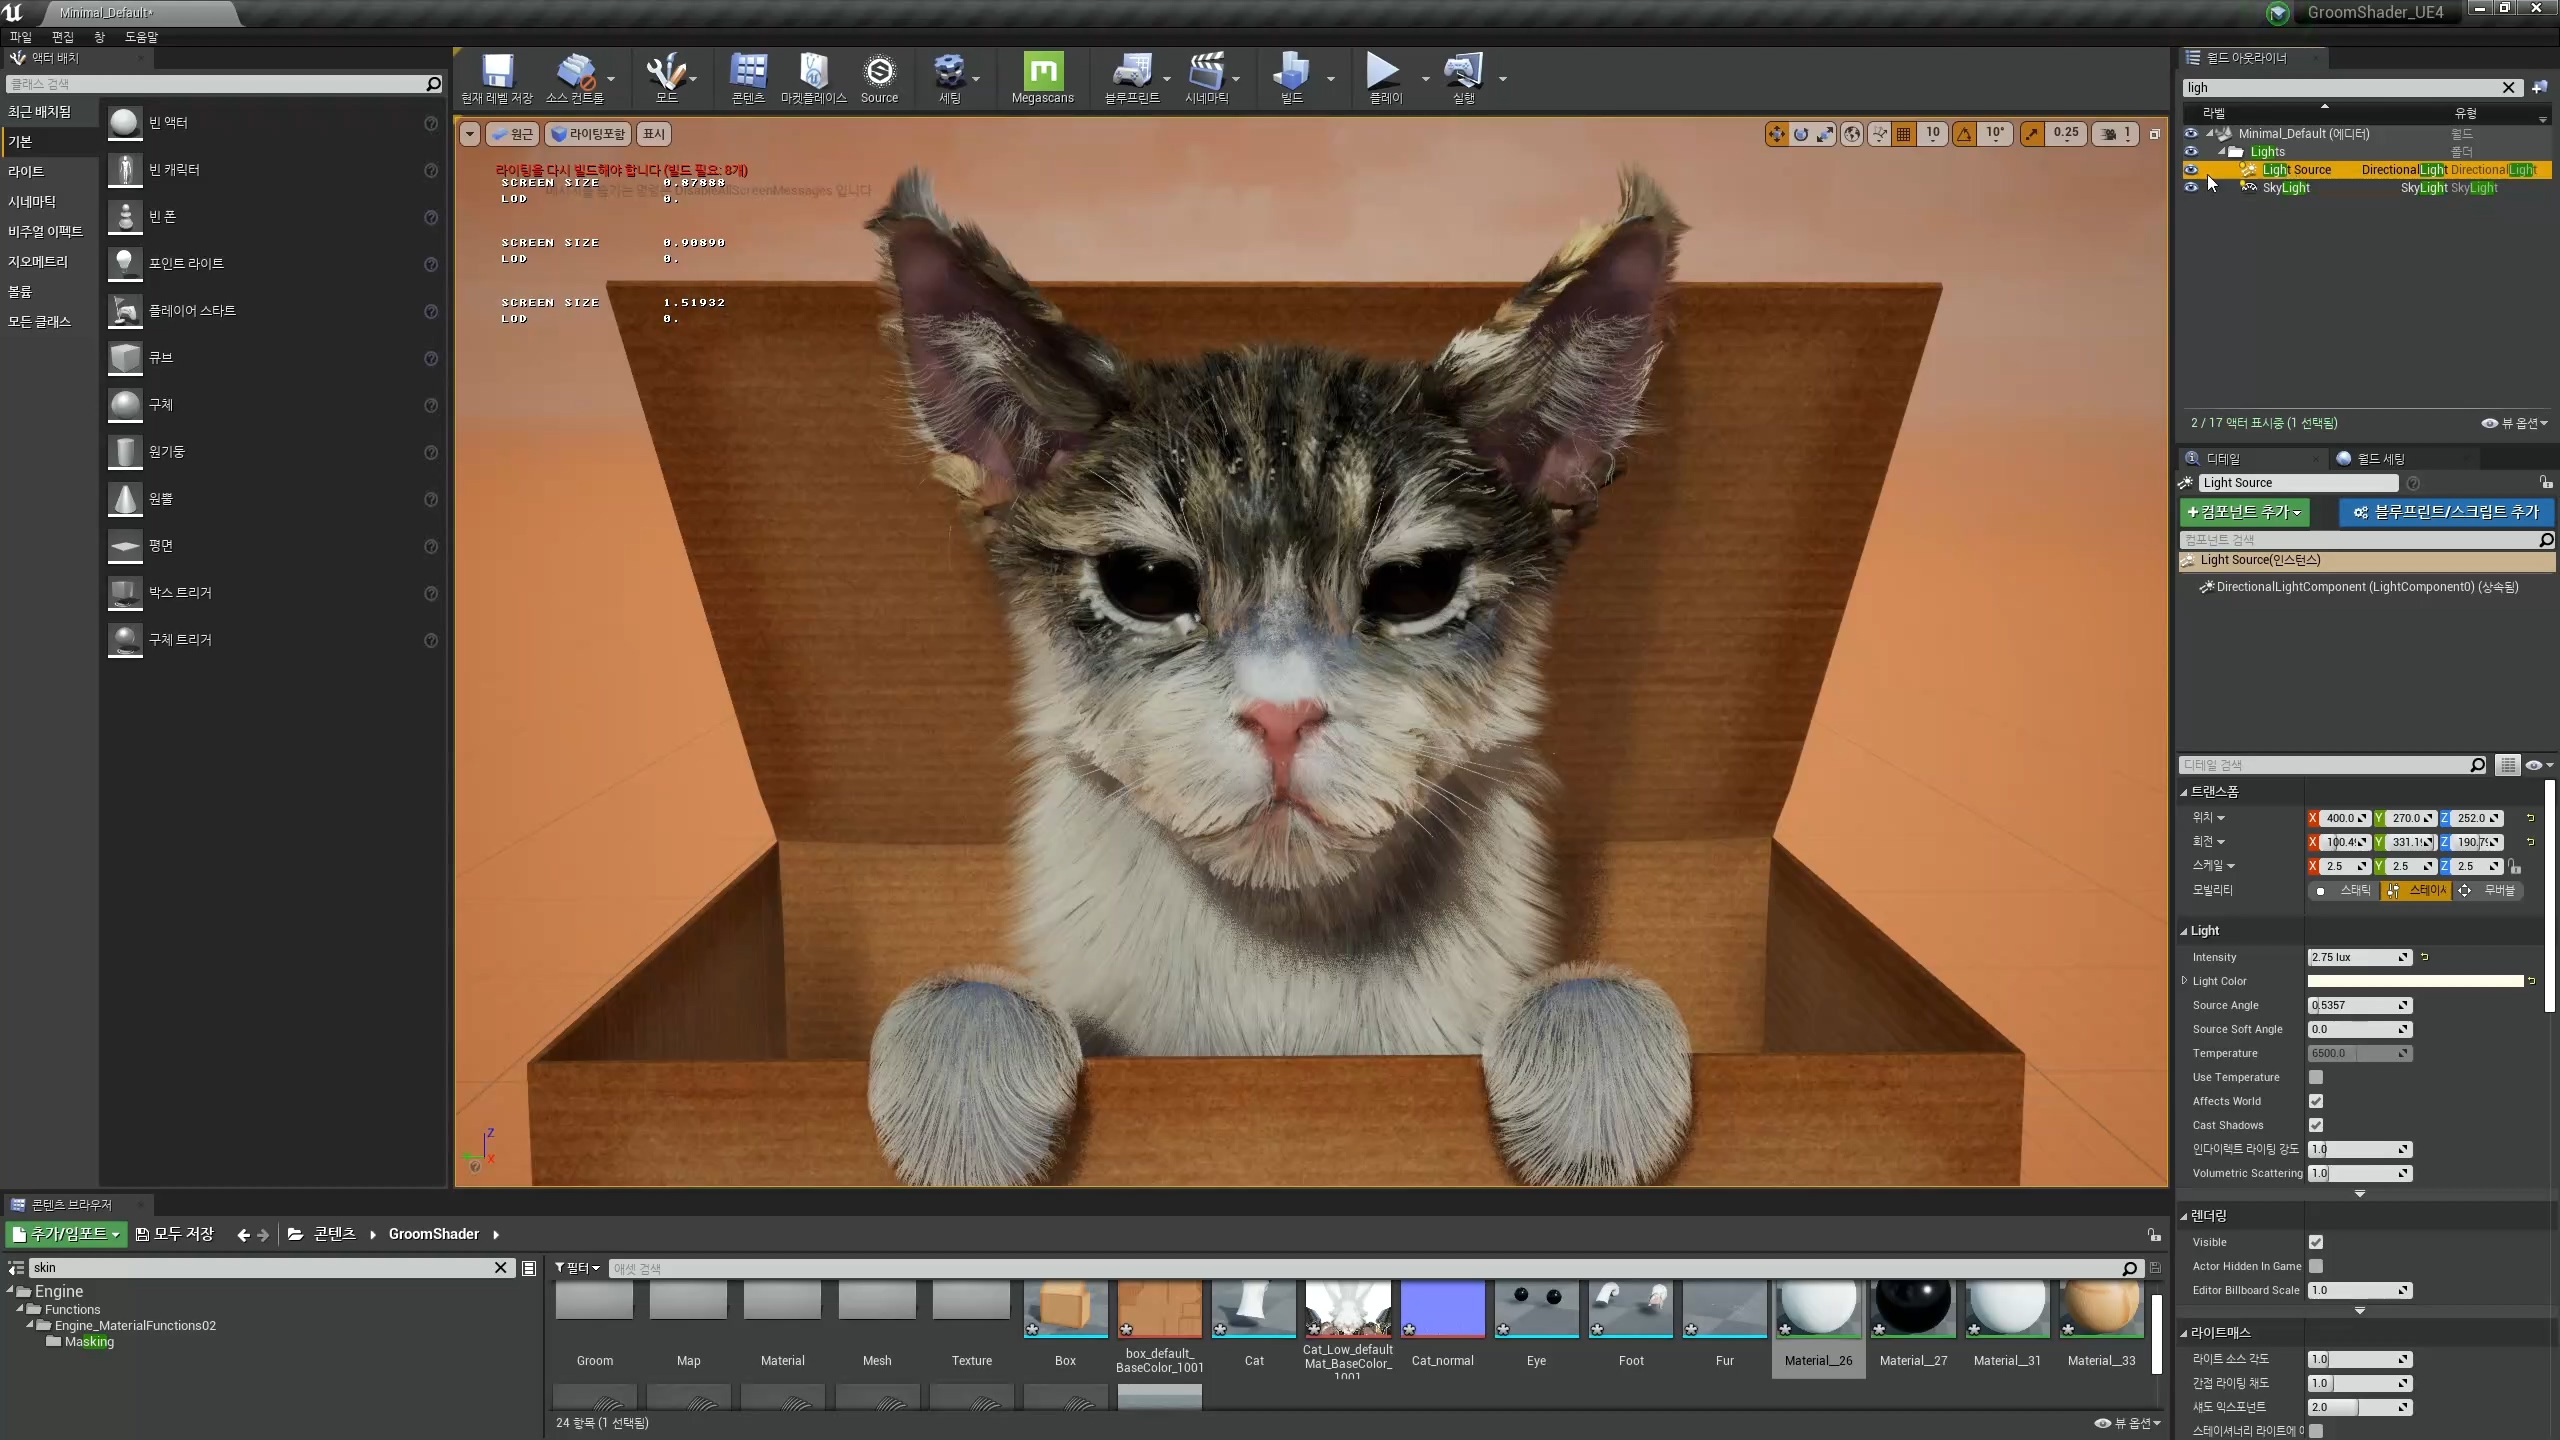The height and width of the screenshot is (1440, 2560).
Task: Collapse the Lights folder in outliner
Action: [2223, 152]
